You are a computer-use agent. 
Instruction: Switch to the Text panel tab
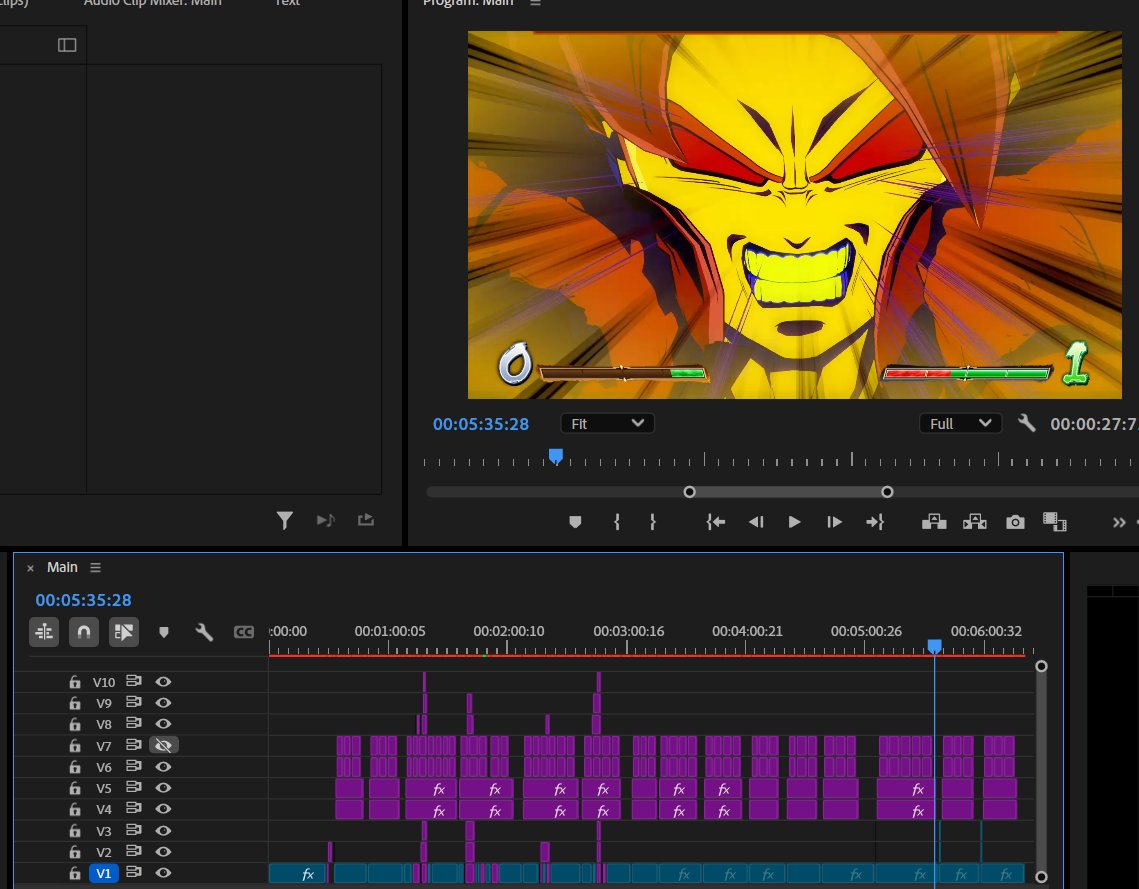coord(287,3)
